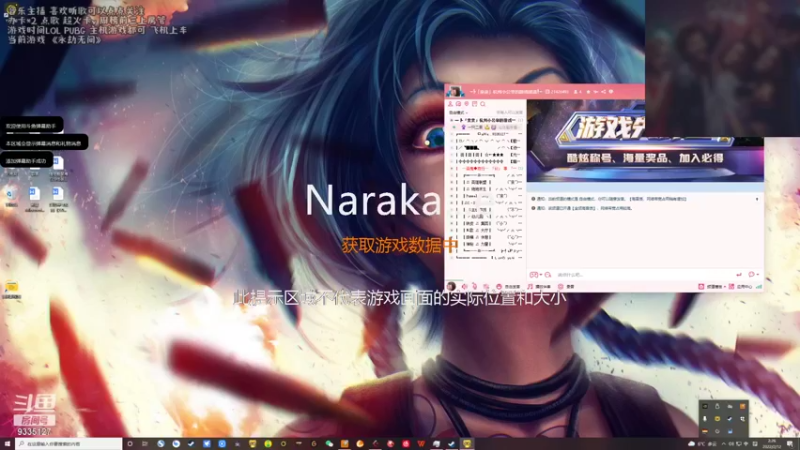This screenshot has width=800, height=450.
Task: Open the clock and date in taskbar
Action: tap(771, 444)
